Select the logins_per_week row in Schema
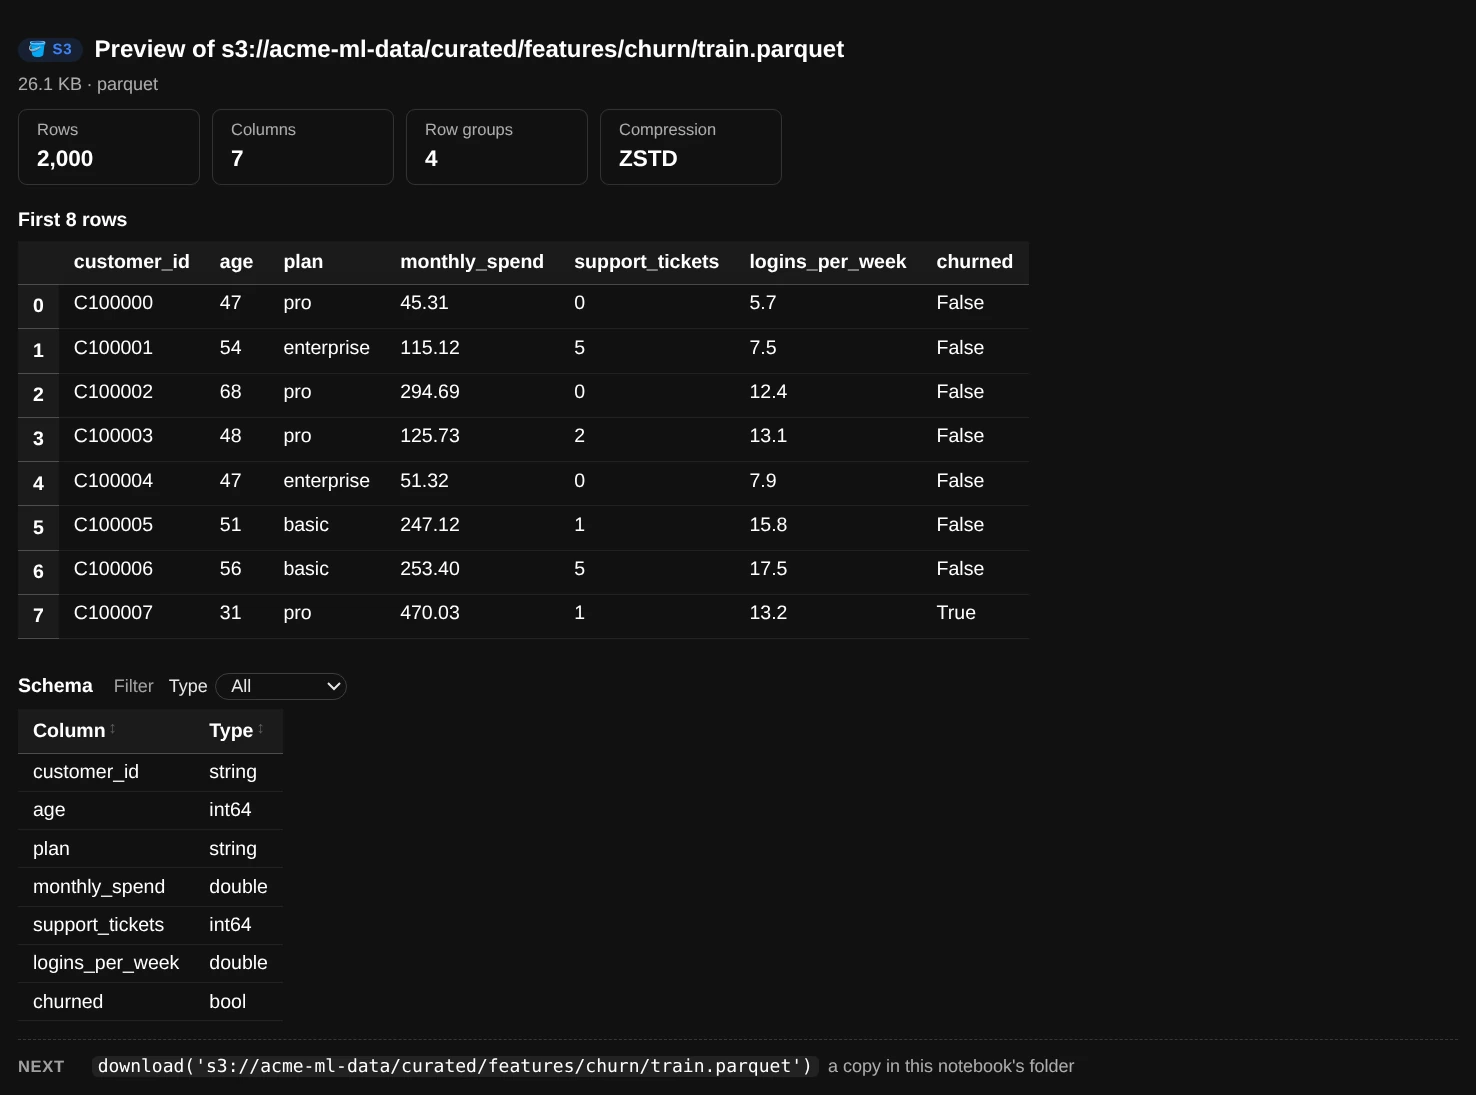The width and height of the screenshot is (1476, 1095). click(150, 963)
